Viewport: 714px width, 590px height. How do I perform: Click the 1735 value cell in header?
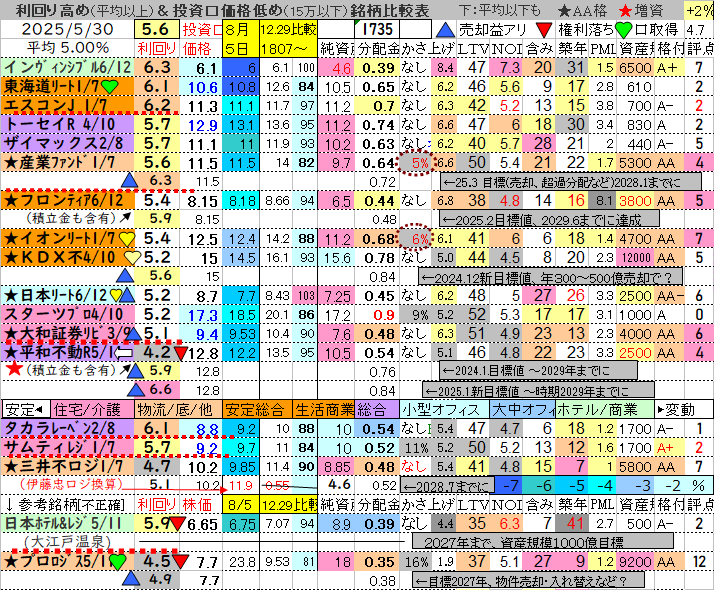377,30
